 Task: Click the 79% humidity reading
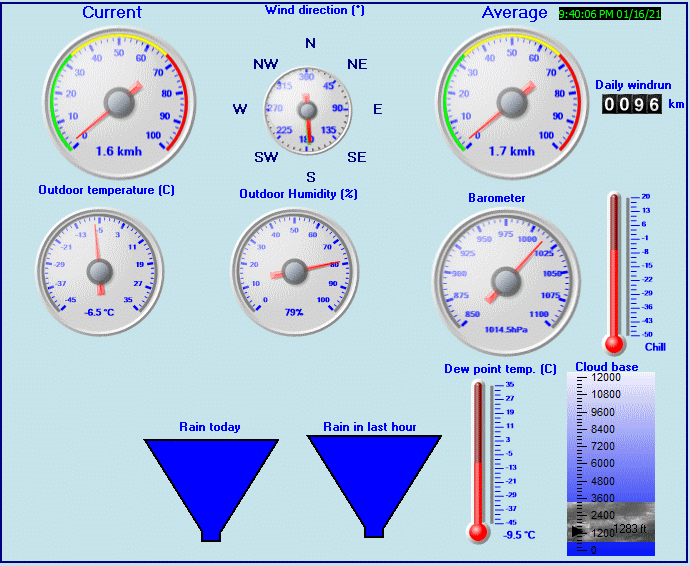[294, 312]
